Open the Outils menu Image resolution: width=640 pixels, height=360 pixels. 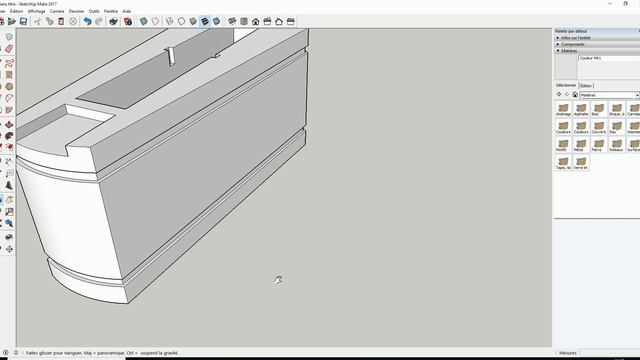pos(94,11)
